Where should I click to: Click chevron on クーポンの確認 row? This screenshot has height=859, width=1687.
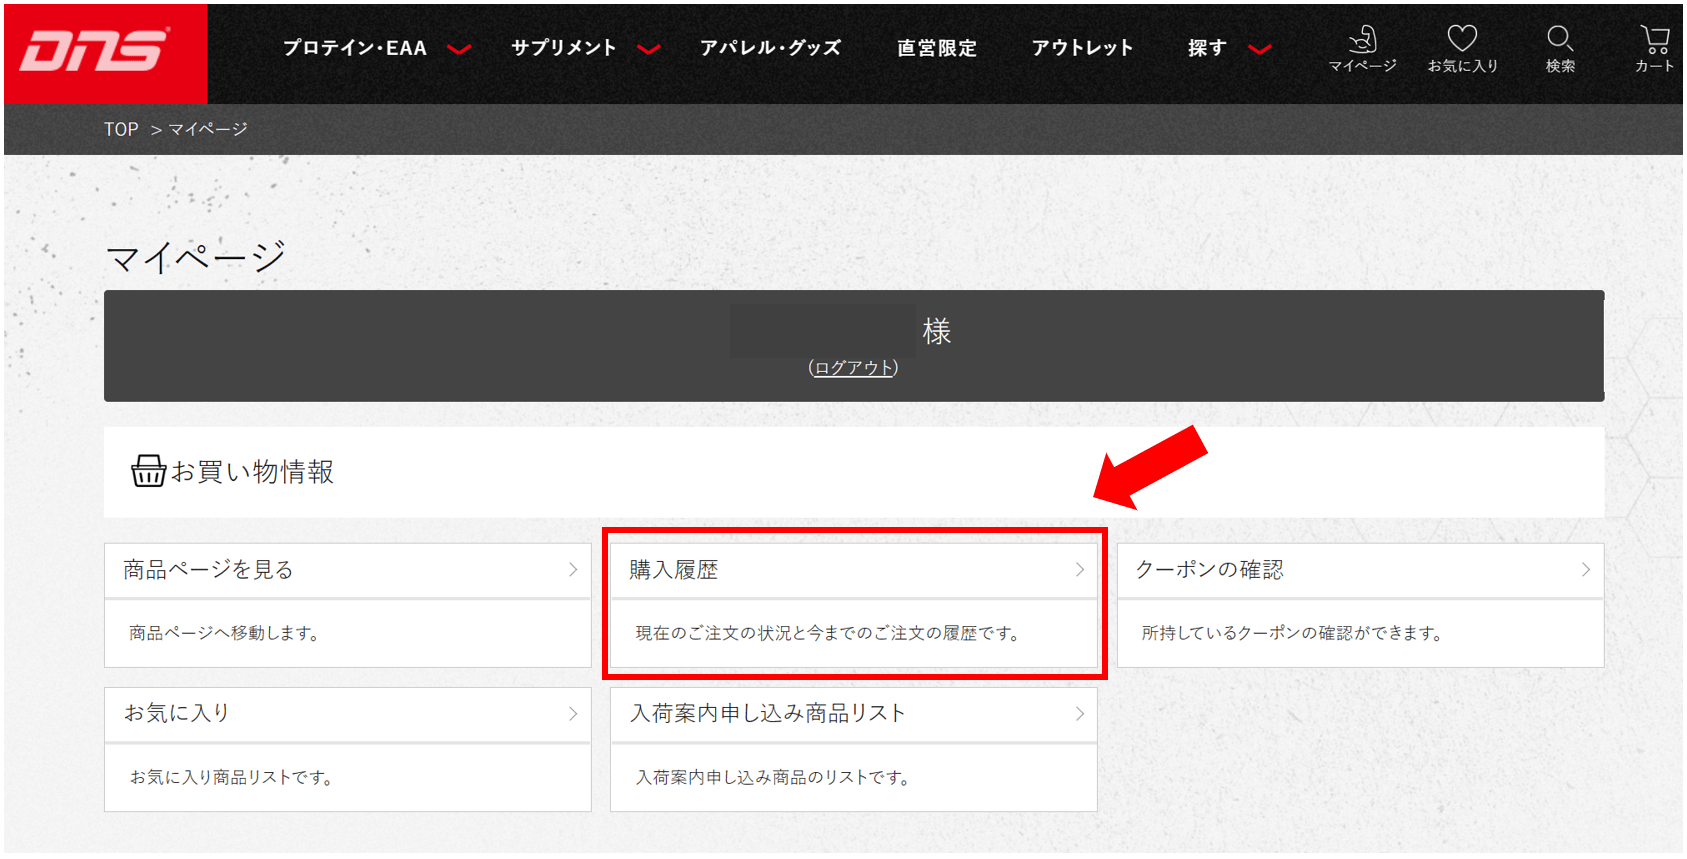tap(1586, 570)
